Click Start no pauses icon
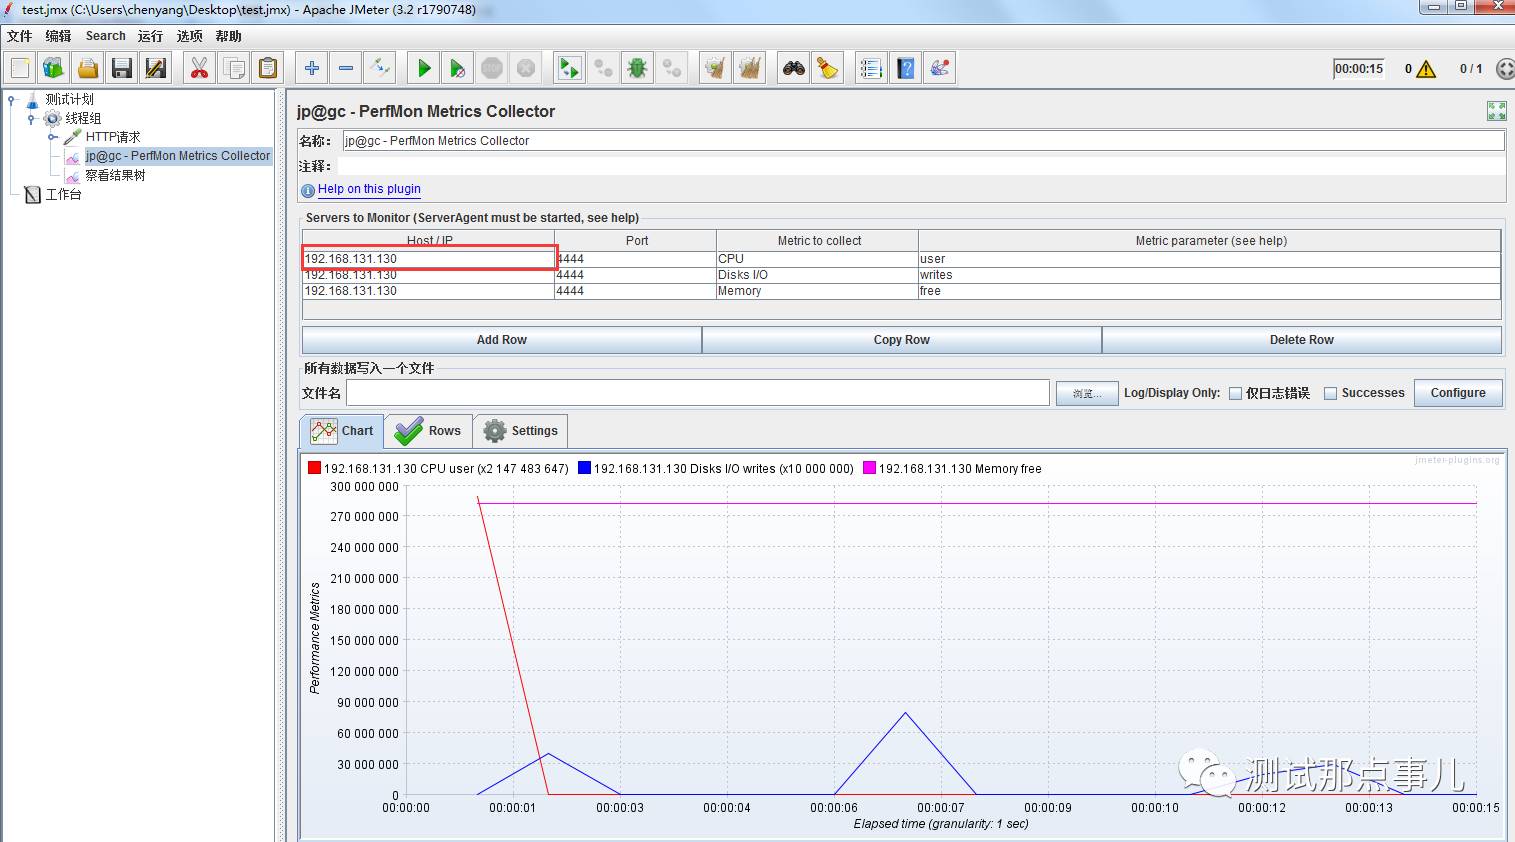 pyautogui.click(x=457, y=68)
